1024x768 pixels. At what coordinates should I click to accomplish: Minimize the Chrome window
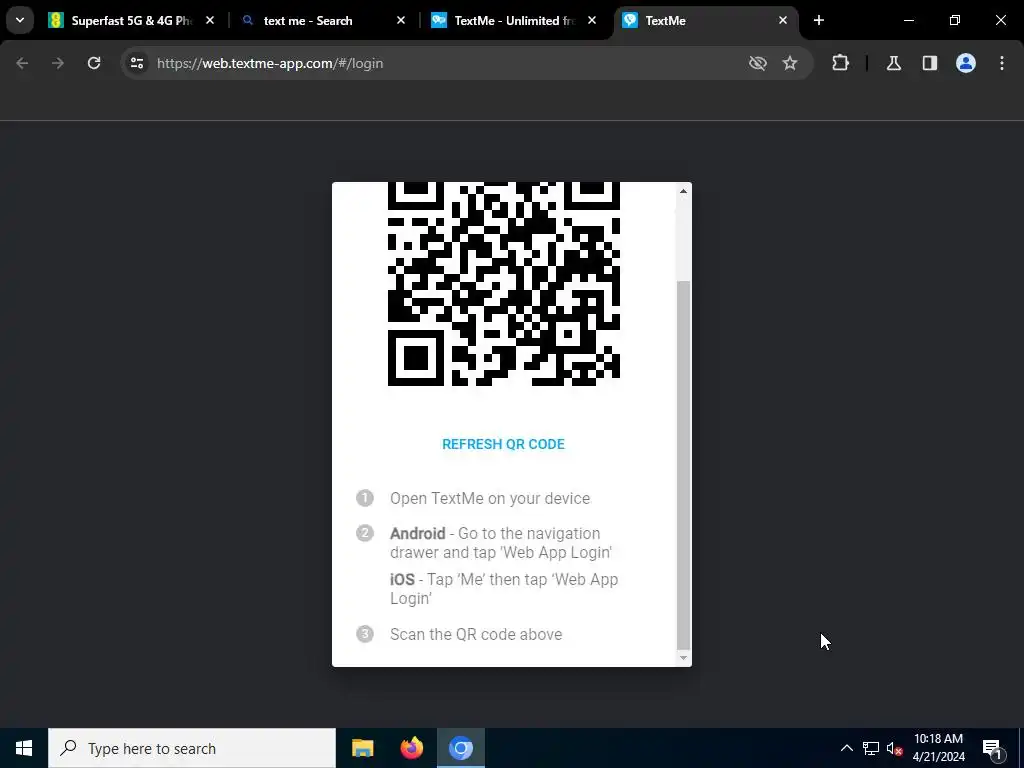tap(908, 20)
